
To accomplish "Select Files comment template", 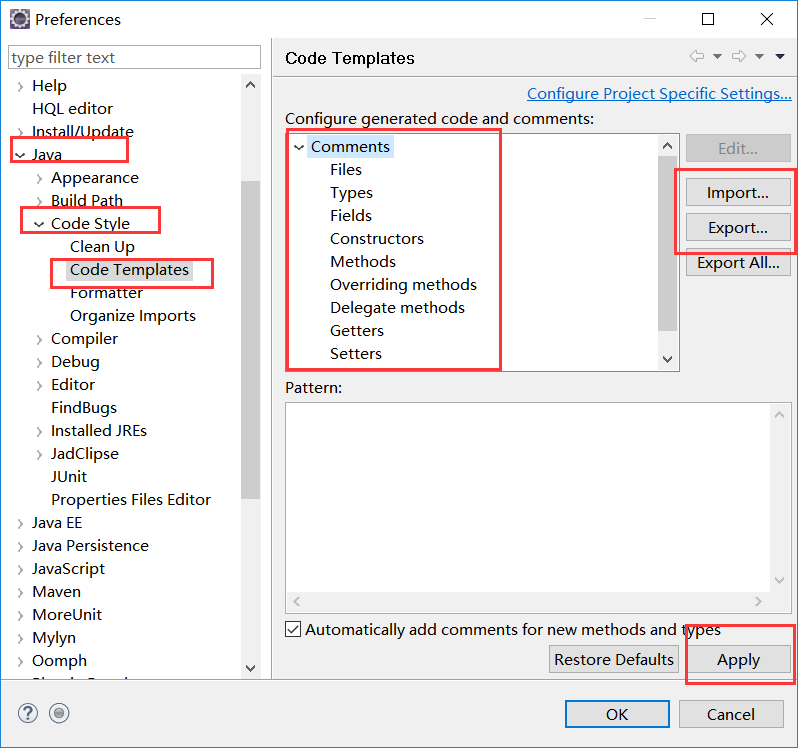I will pos(346,169).
